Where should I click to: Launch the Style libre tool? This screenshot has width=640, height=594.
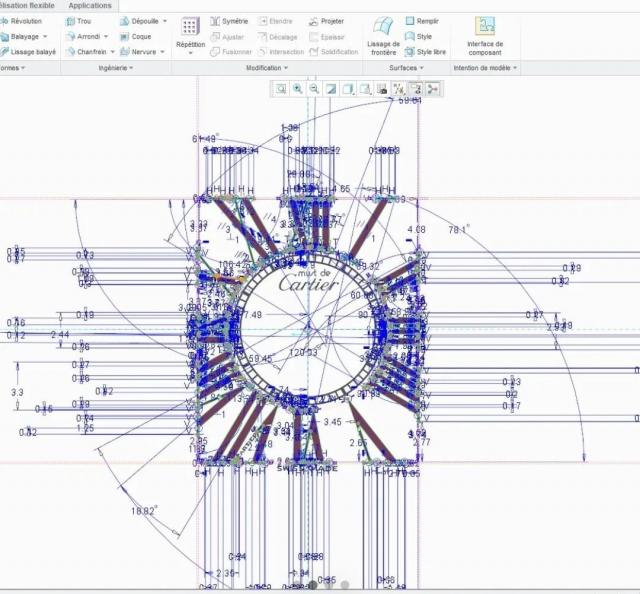click(425, 52)
